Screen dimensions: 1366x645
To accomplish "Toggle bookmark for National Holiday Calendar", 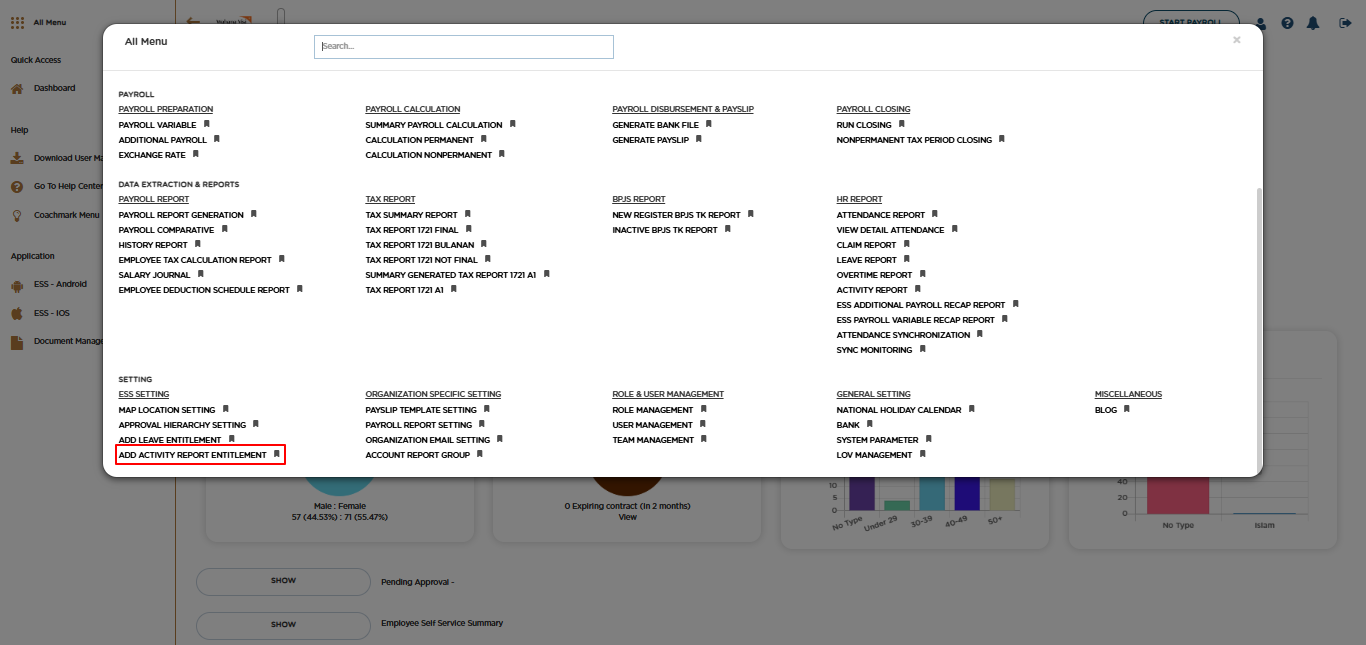I will (x=971, y=409).
